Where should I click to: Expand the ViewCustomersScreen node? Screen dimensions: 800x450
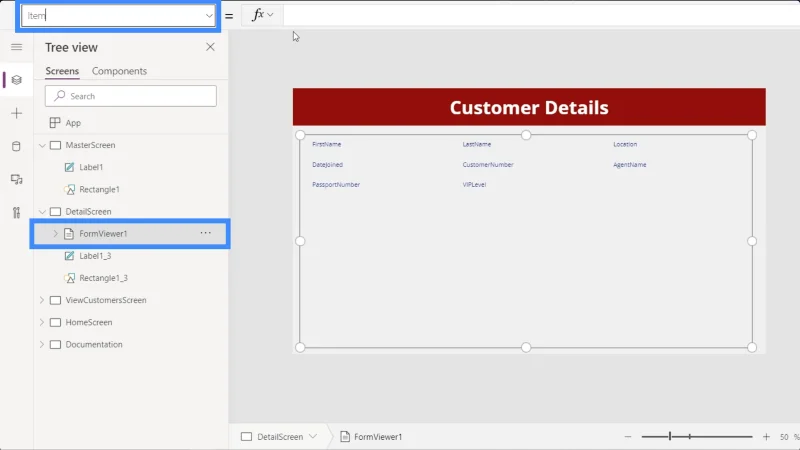pyautogui.click(x=42, y=301)
